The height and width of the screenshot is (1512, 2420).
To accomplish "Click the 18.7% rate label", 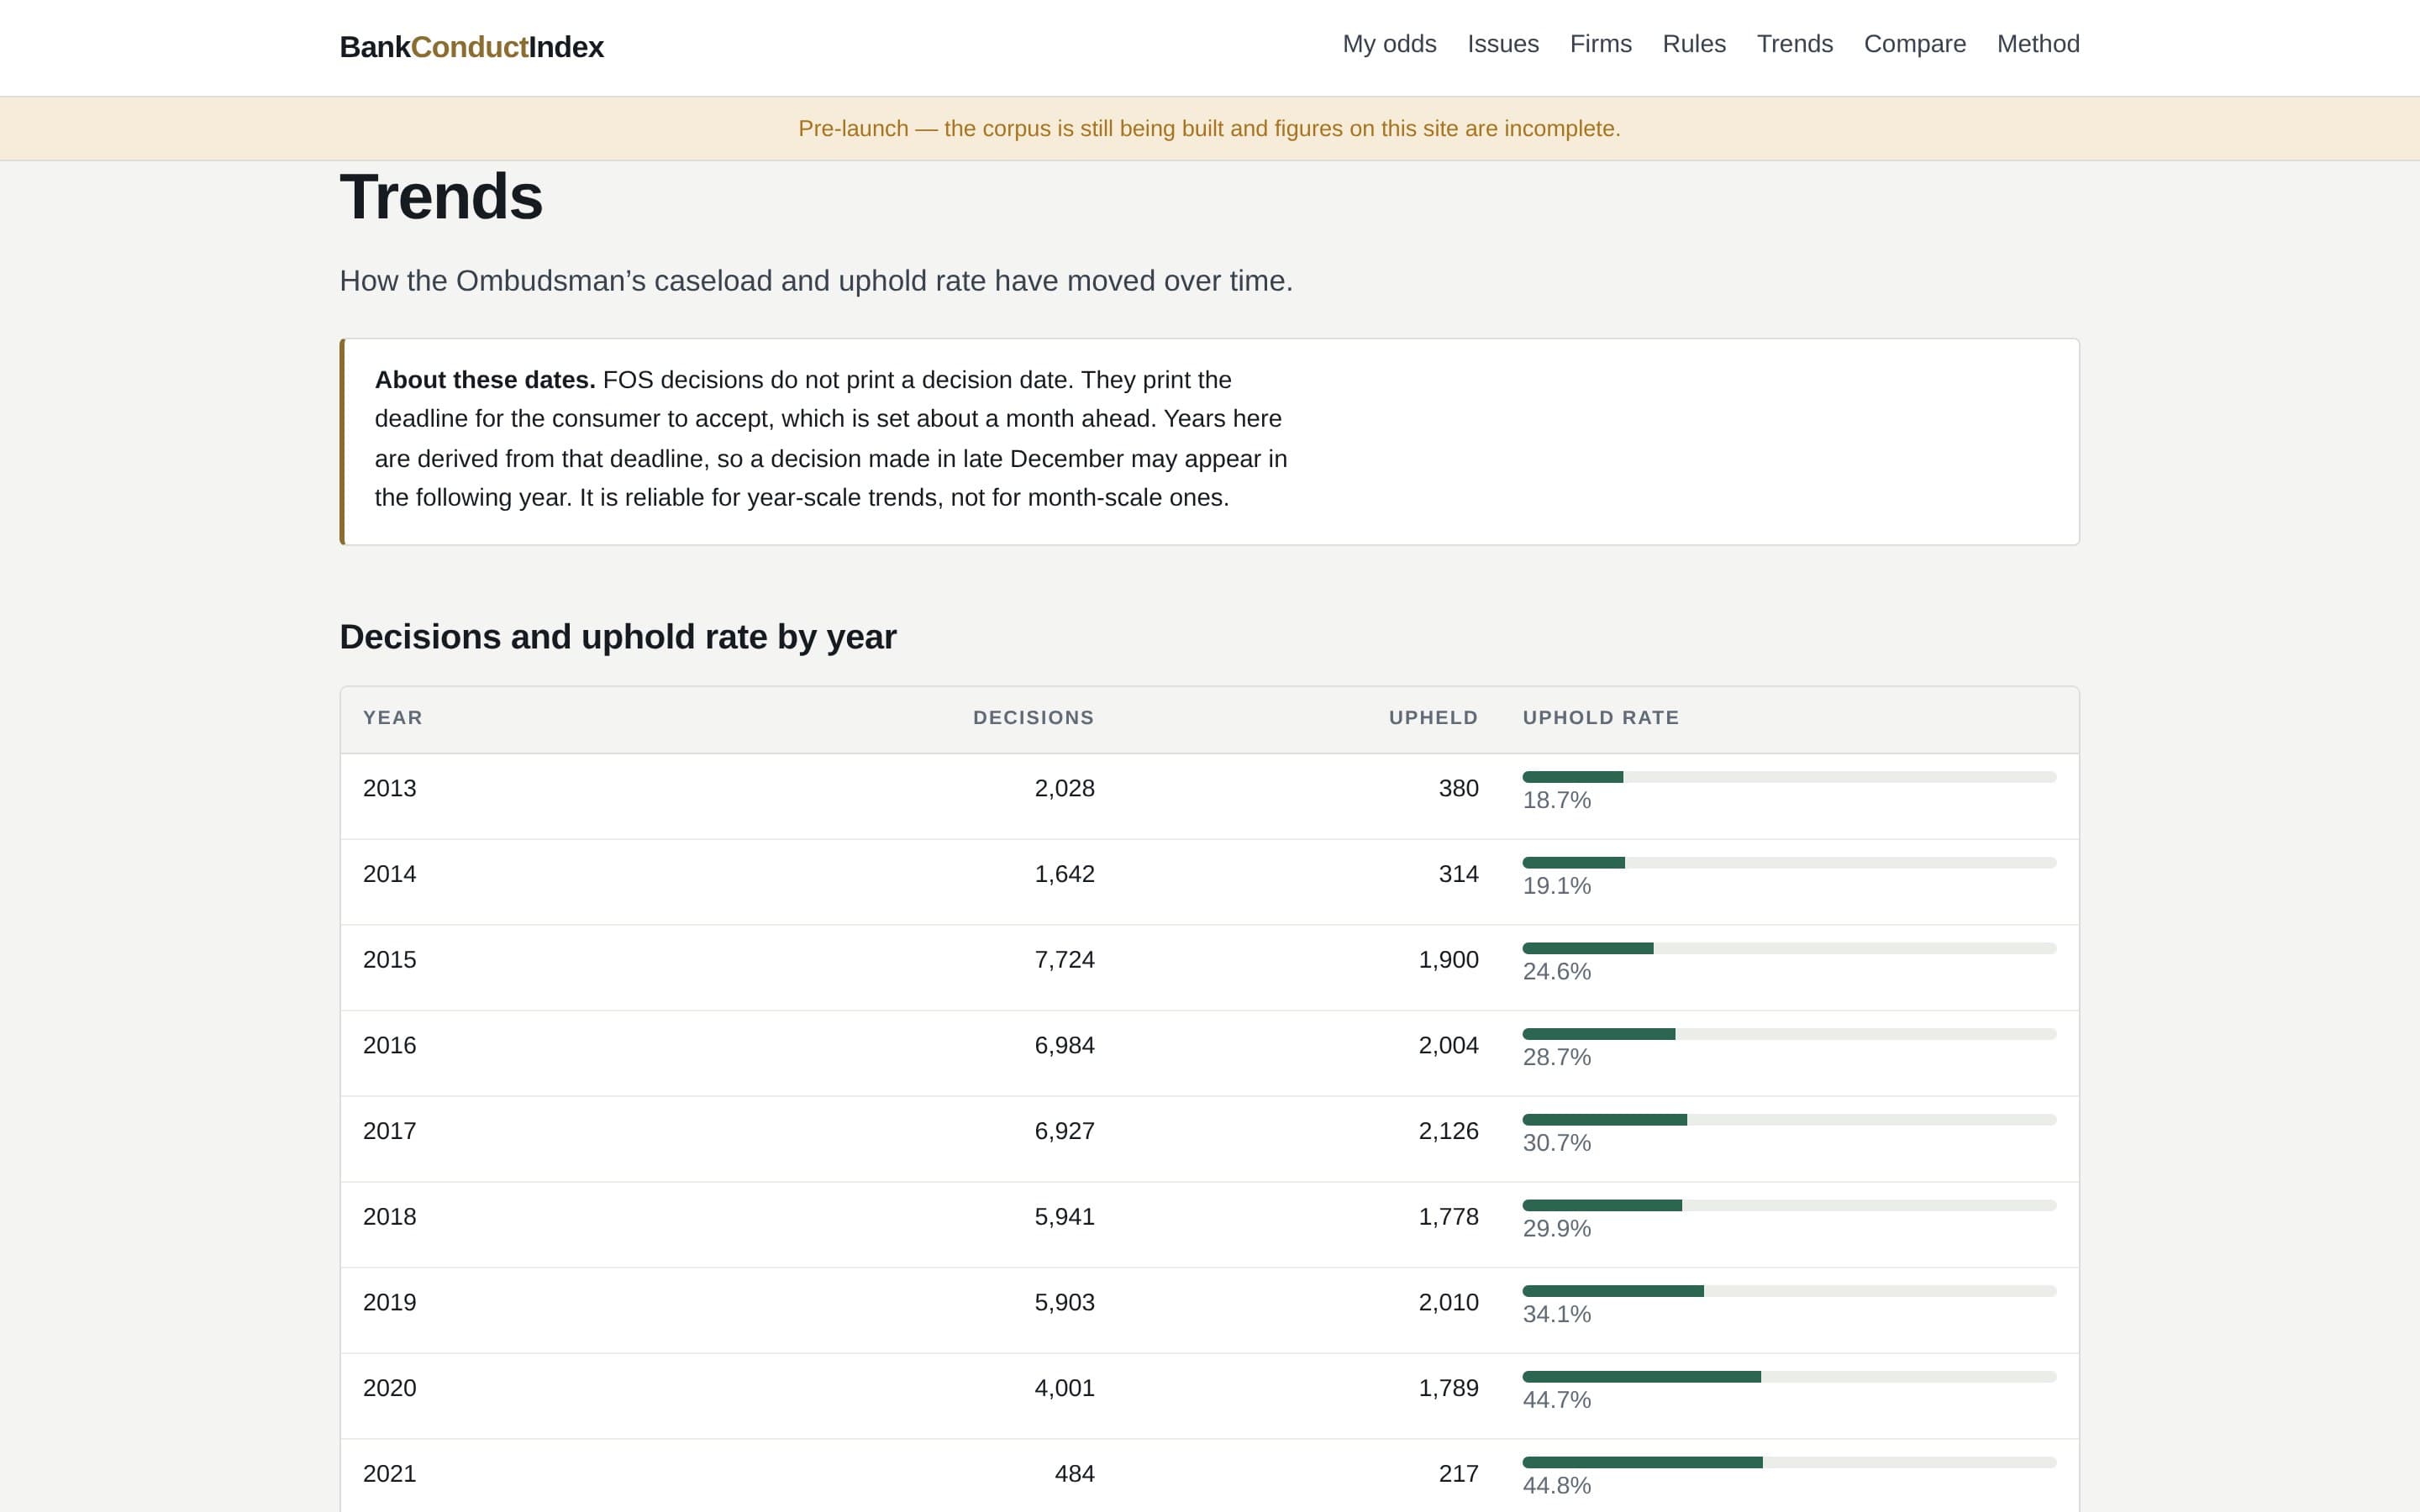I will (1556, 800).
